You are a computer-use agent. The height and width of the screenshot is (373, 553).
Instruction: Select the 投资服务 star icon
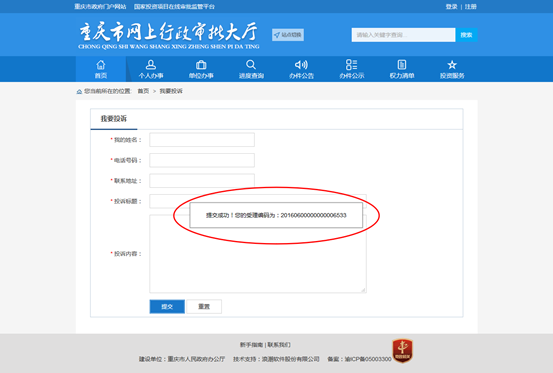452,65
